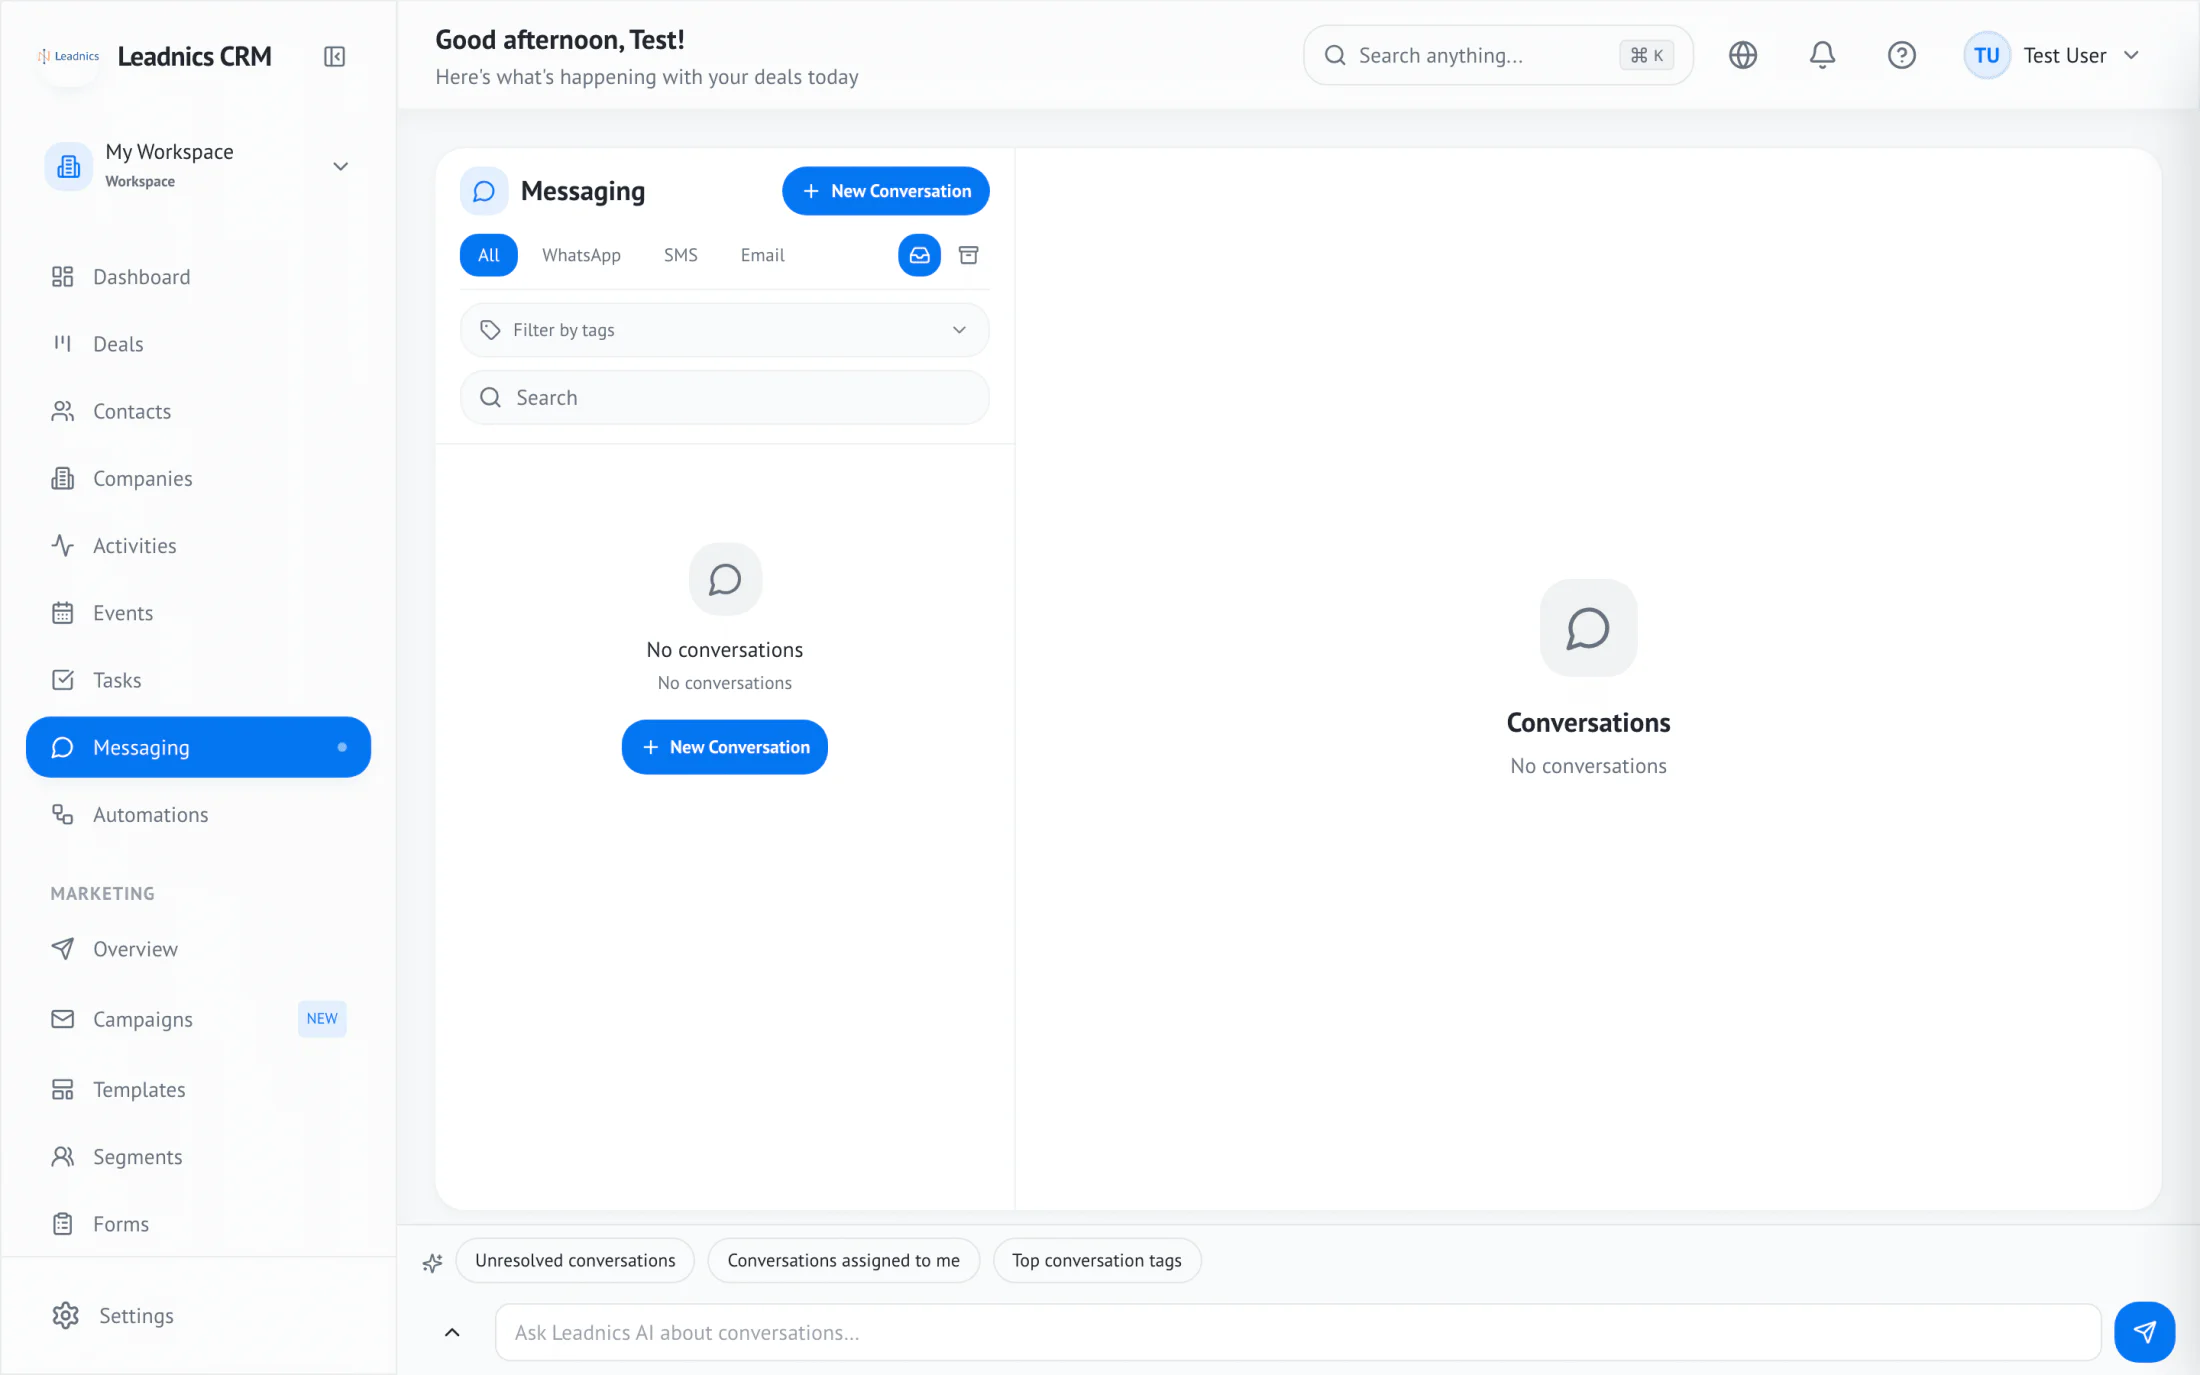Open notifications bell
2200x1375 pixels.
click(x=1822, y=55)
